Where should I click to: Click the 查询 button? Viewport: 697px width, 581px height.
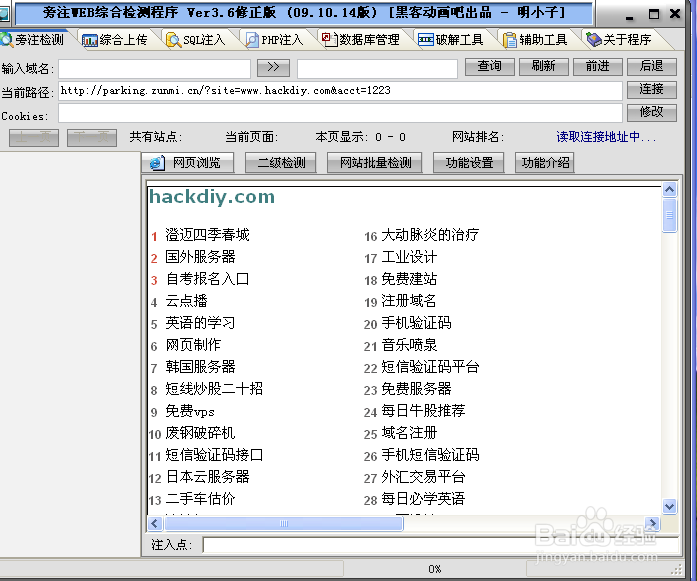point(489,67)
